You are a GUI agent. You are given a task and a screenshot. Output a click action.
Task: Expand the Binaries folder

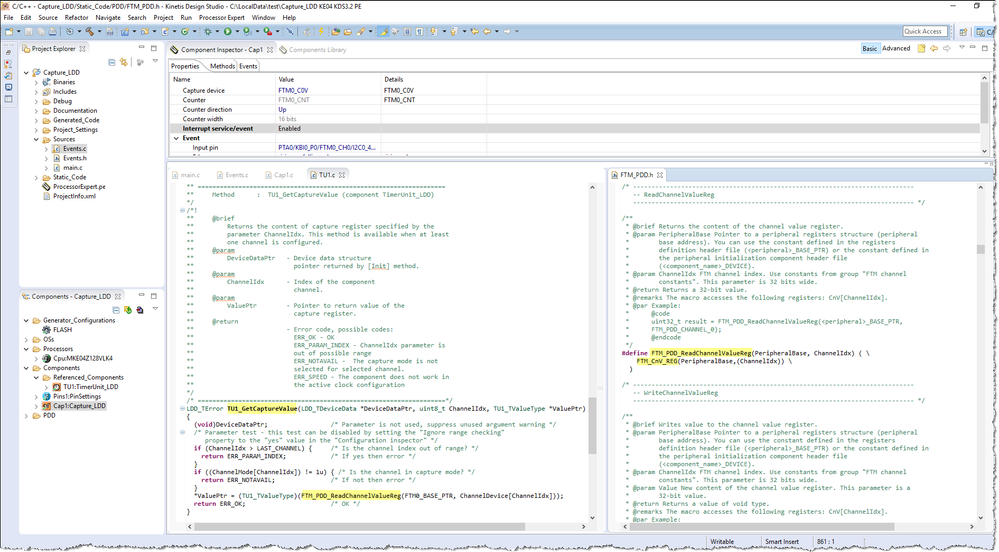click(x=36, y=82)
